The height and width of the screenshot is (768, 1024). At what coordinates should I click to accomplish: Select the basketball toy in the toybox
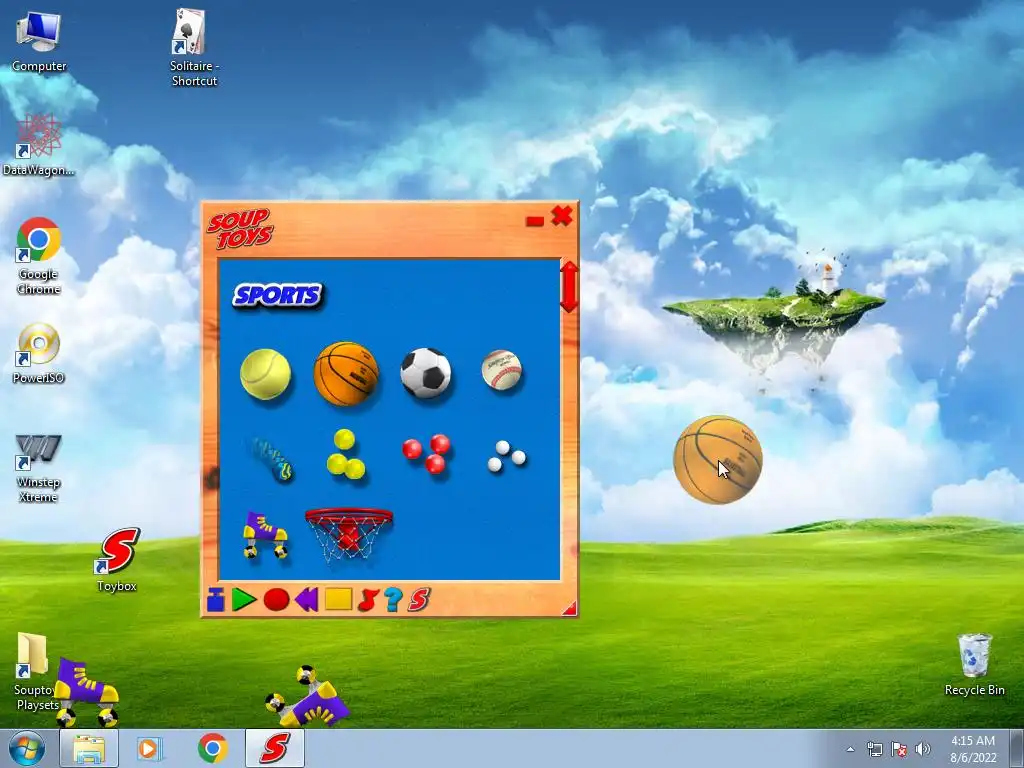(346, 374)
